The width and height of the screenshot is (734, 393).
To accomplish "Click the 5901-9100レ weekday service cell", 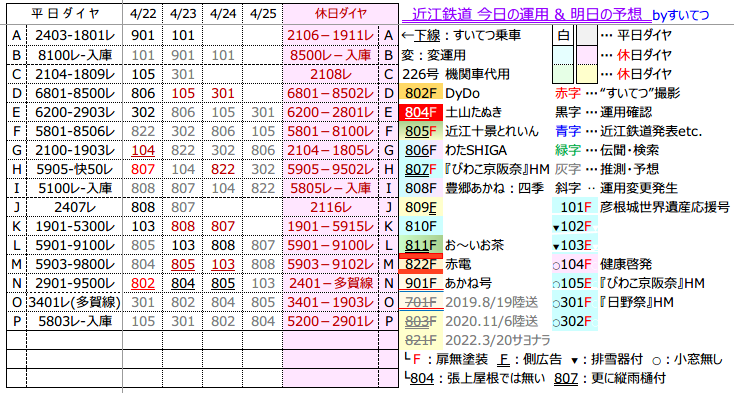I will coord(74,245).
